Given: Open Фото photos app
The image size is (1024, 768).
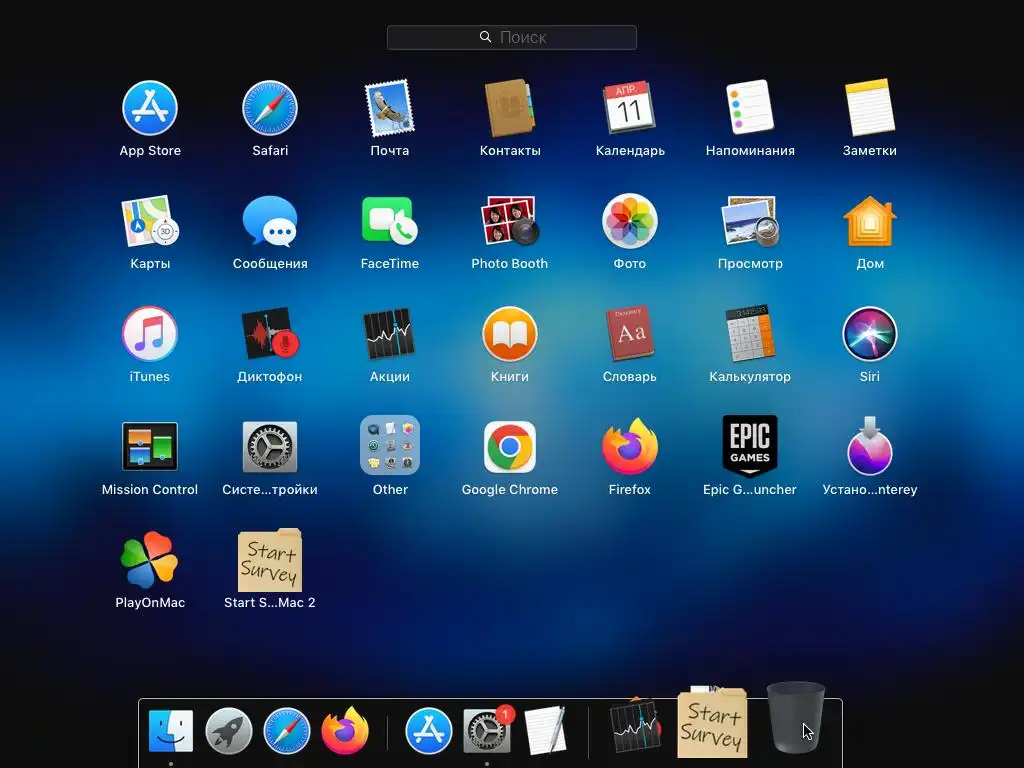Looking at the screenshot, I should [630, 221].
